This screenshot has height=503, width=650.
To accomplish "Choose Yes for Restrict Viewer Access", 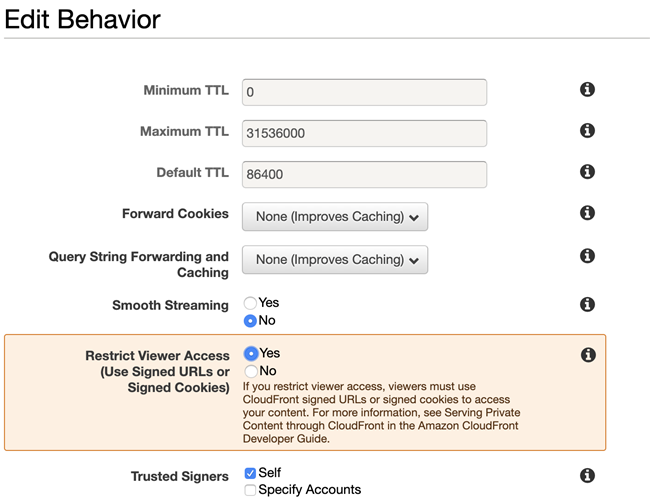I will 250,353.
